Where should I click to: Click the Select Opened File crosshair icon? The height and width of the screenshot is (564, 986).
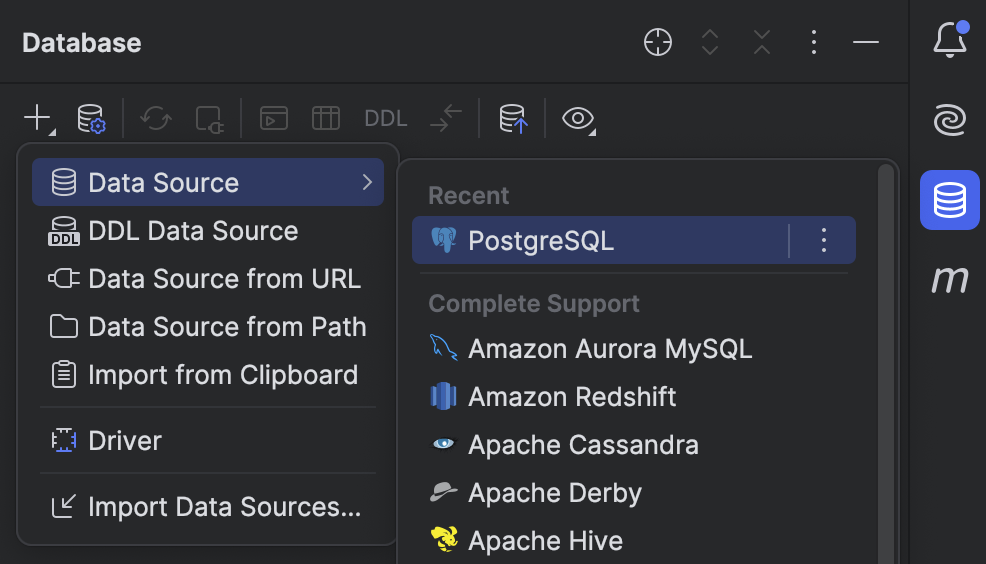click(658, 42)
